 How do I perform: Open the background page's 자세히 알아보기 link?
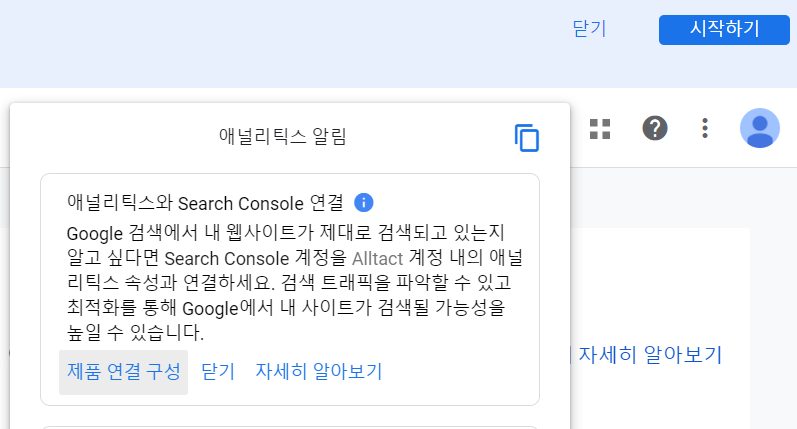click(650, 355)
